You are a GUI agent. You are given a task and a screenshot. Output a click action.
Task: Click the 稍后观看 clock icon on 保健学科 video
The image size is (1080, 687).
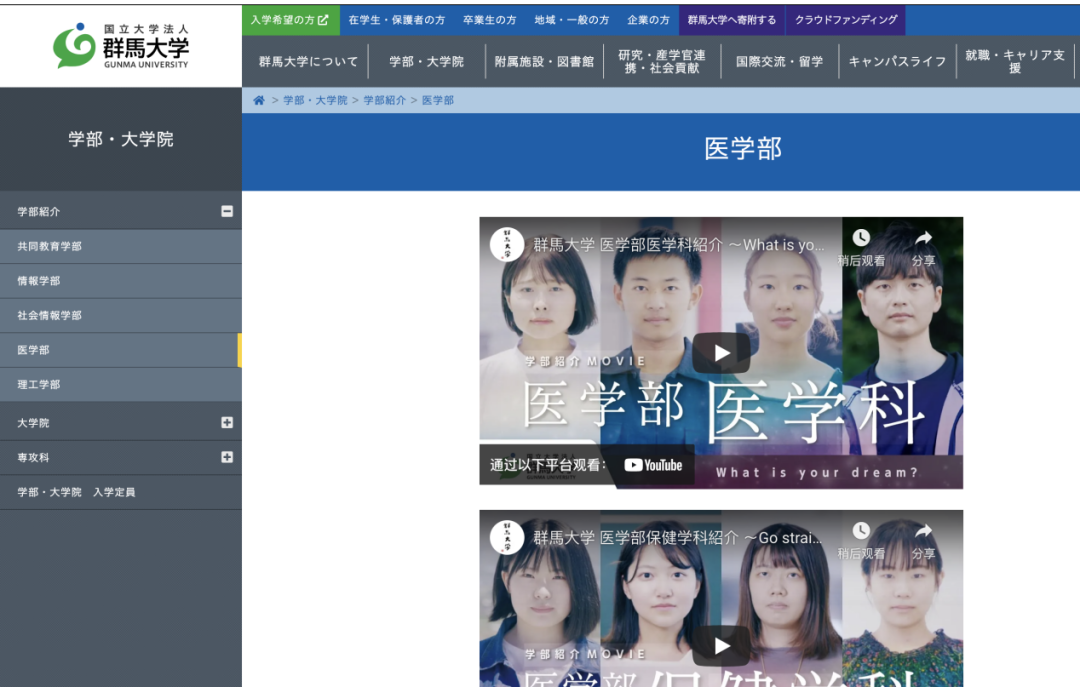click(861, 531)
